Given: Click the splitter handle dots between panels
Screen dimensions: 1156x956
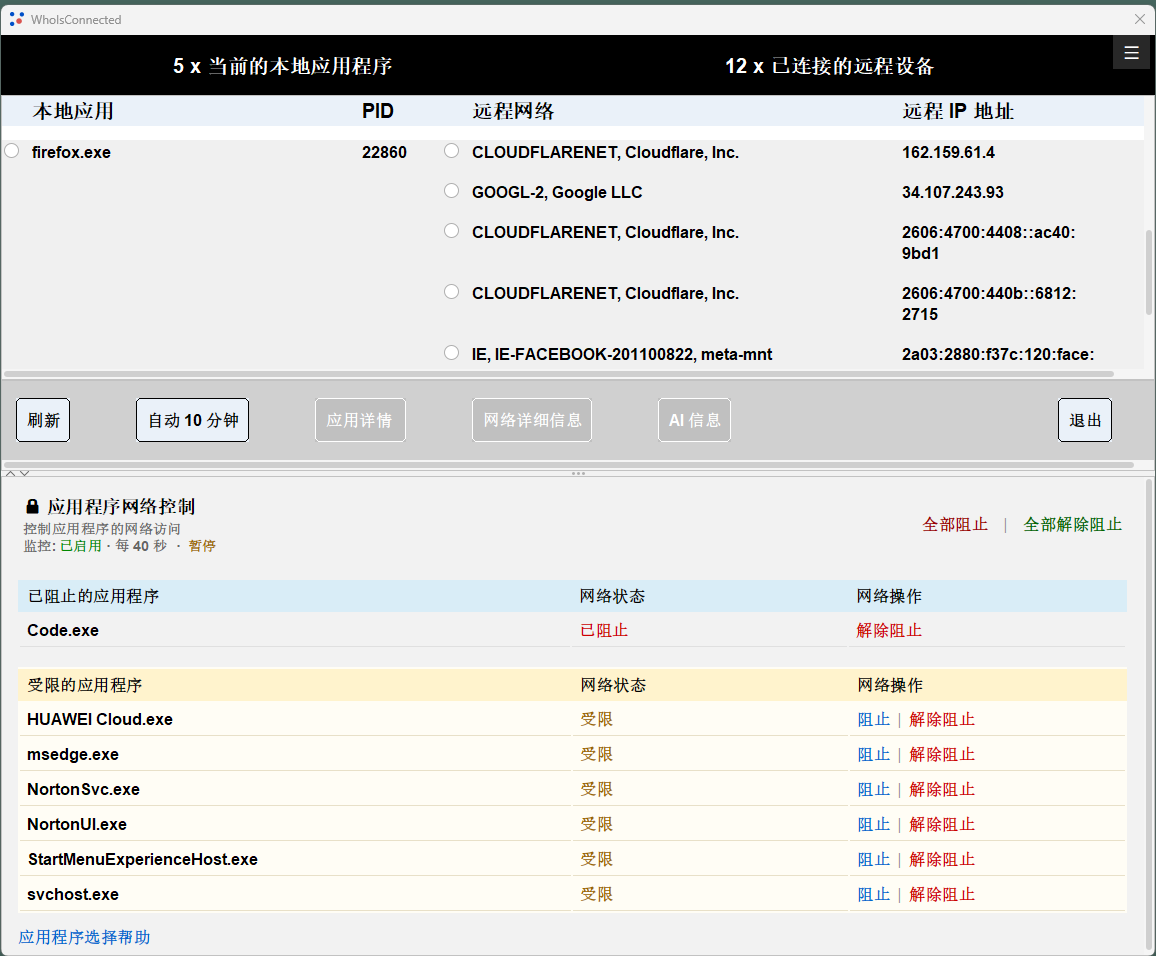Looking at the screenshot, I should coord(578,473).
